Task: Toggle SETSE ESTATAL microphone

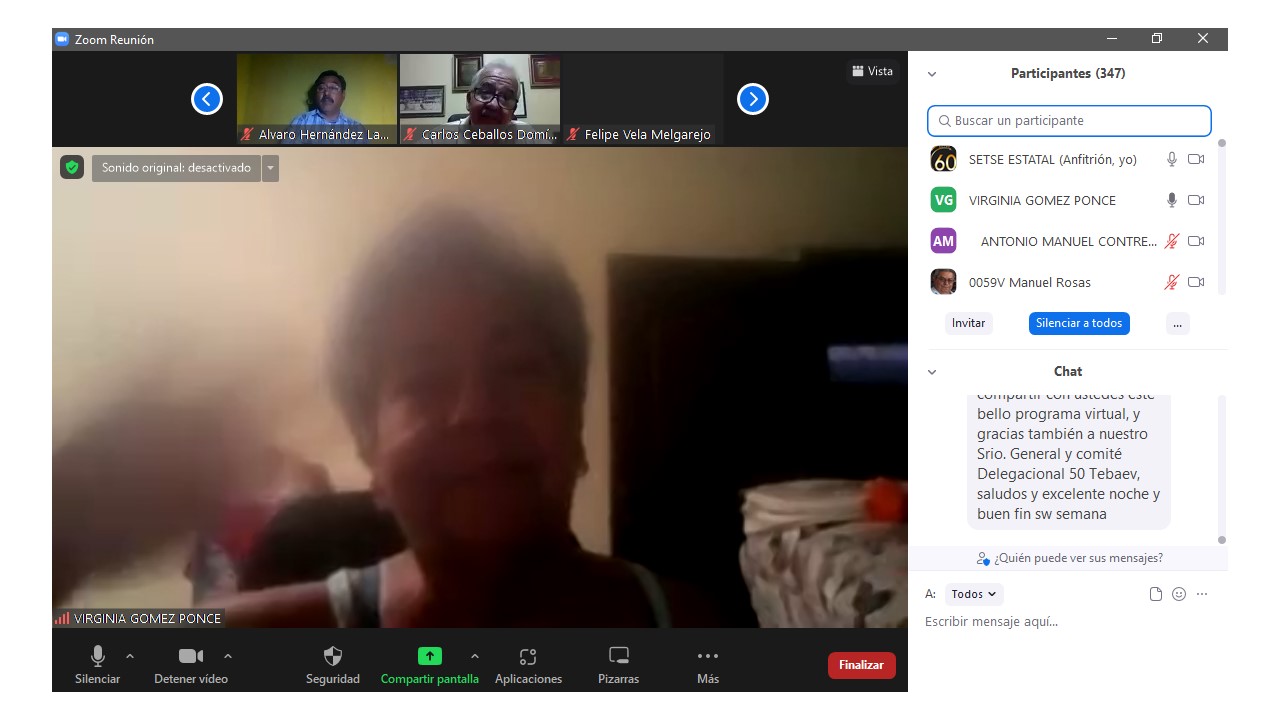Action: tap(1172, 159)
